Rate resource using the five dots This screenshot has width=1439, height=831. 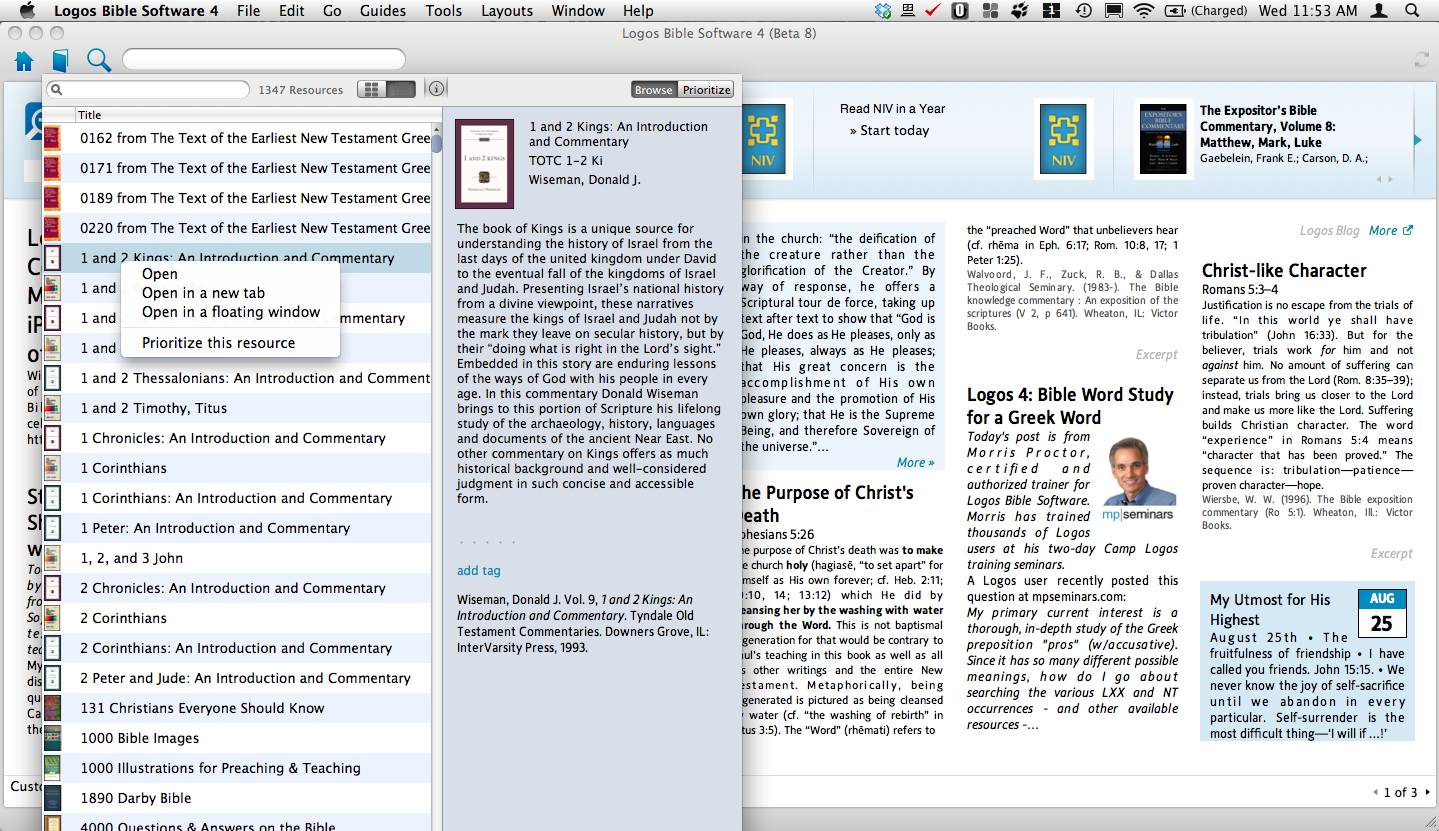click(x=487, y=543)
